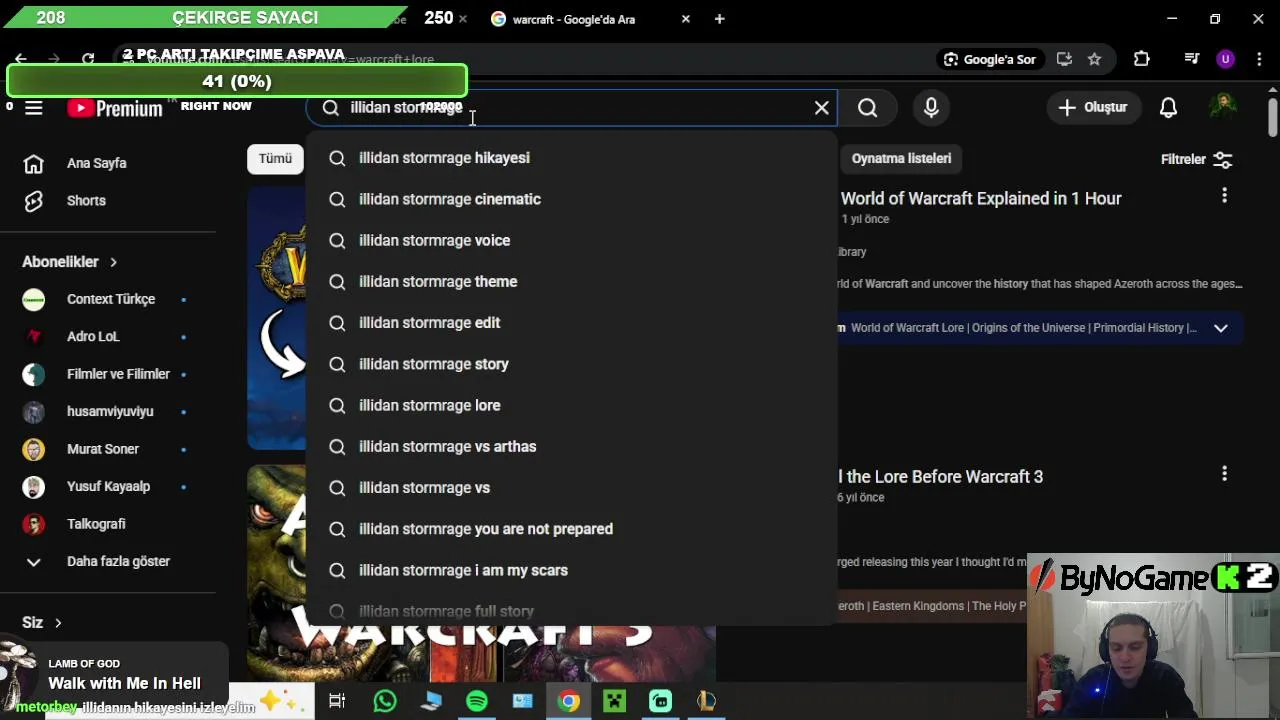This screenshot has height=720, width=1280.
Task: Choose suggestion illidan stormrage hikayesi
Action: tap(571, 158)
